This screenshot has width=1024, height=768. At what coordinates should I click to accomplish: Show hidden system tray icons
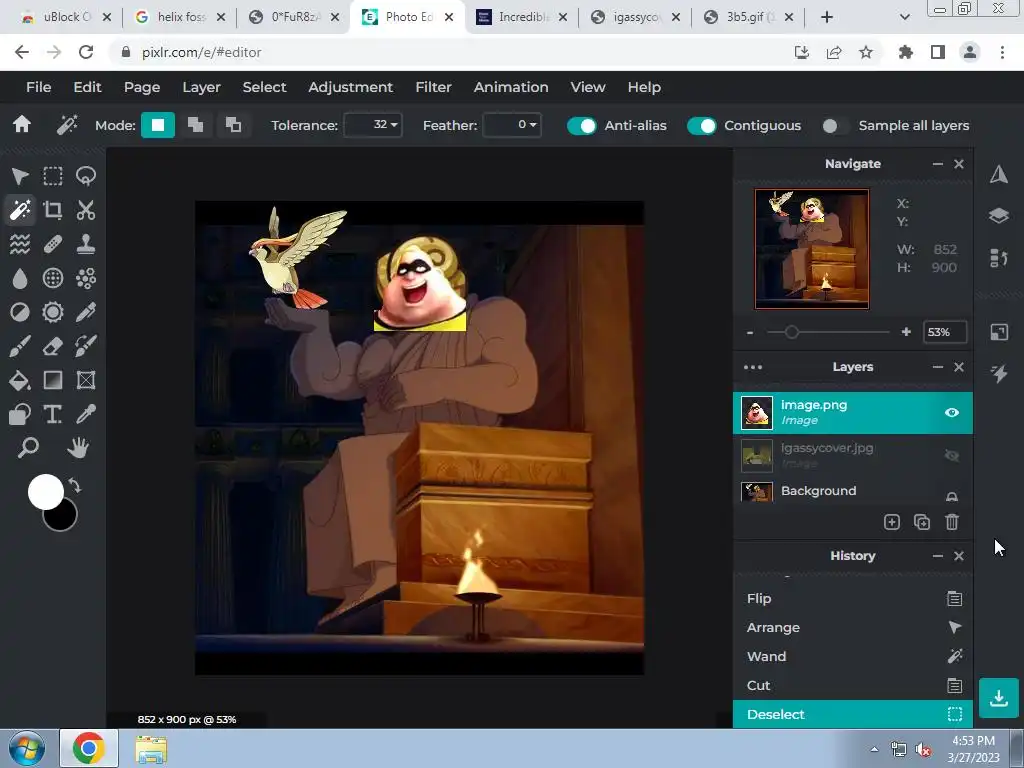pos(874,749)
